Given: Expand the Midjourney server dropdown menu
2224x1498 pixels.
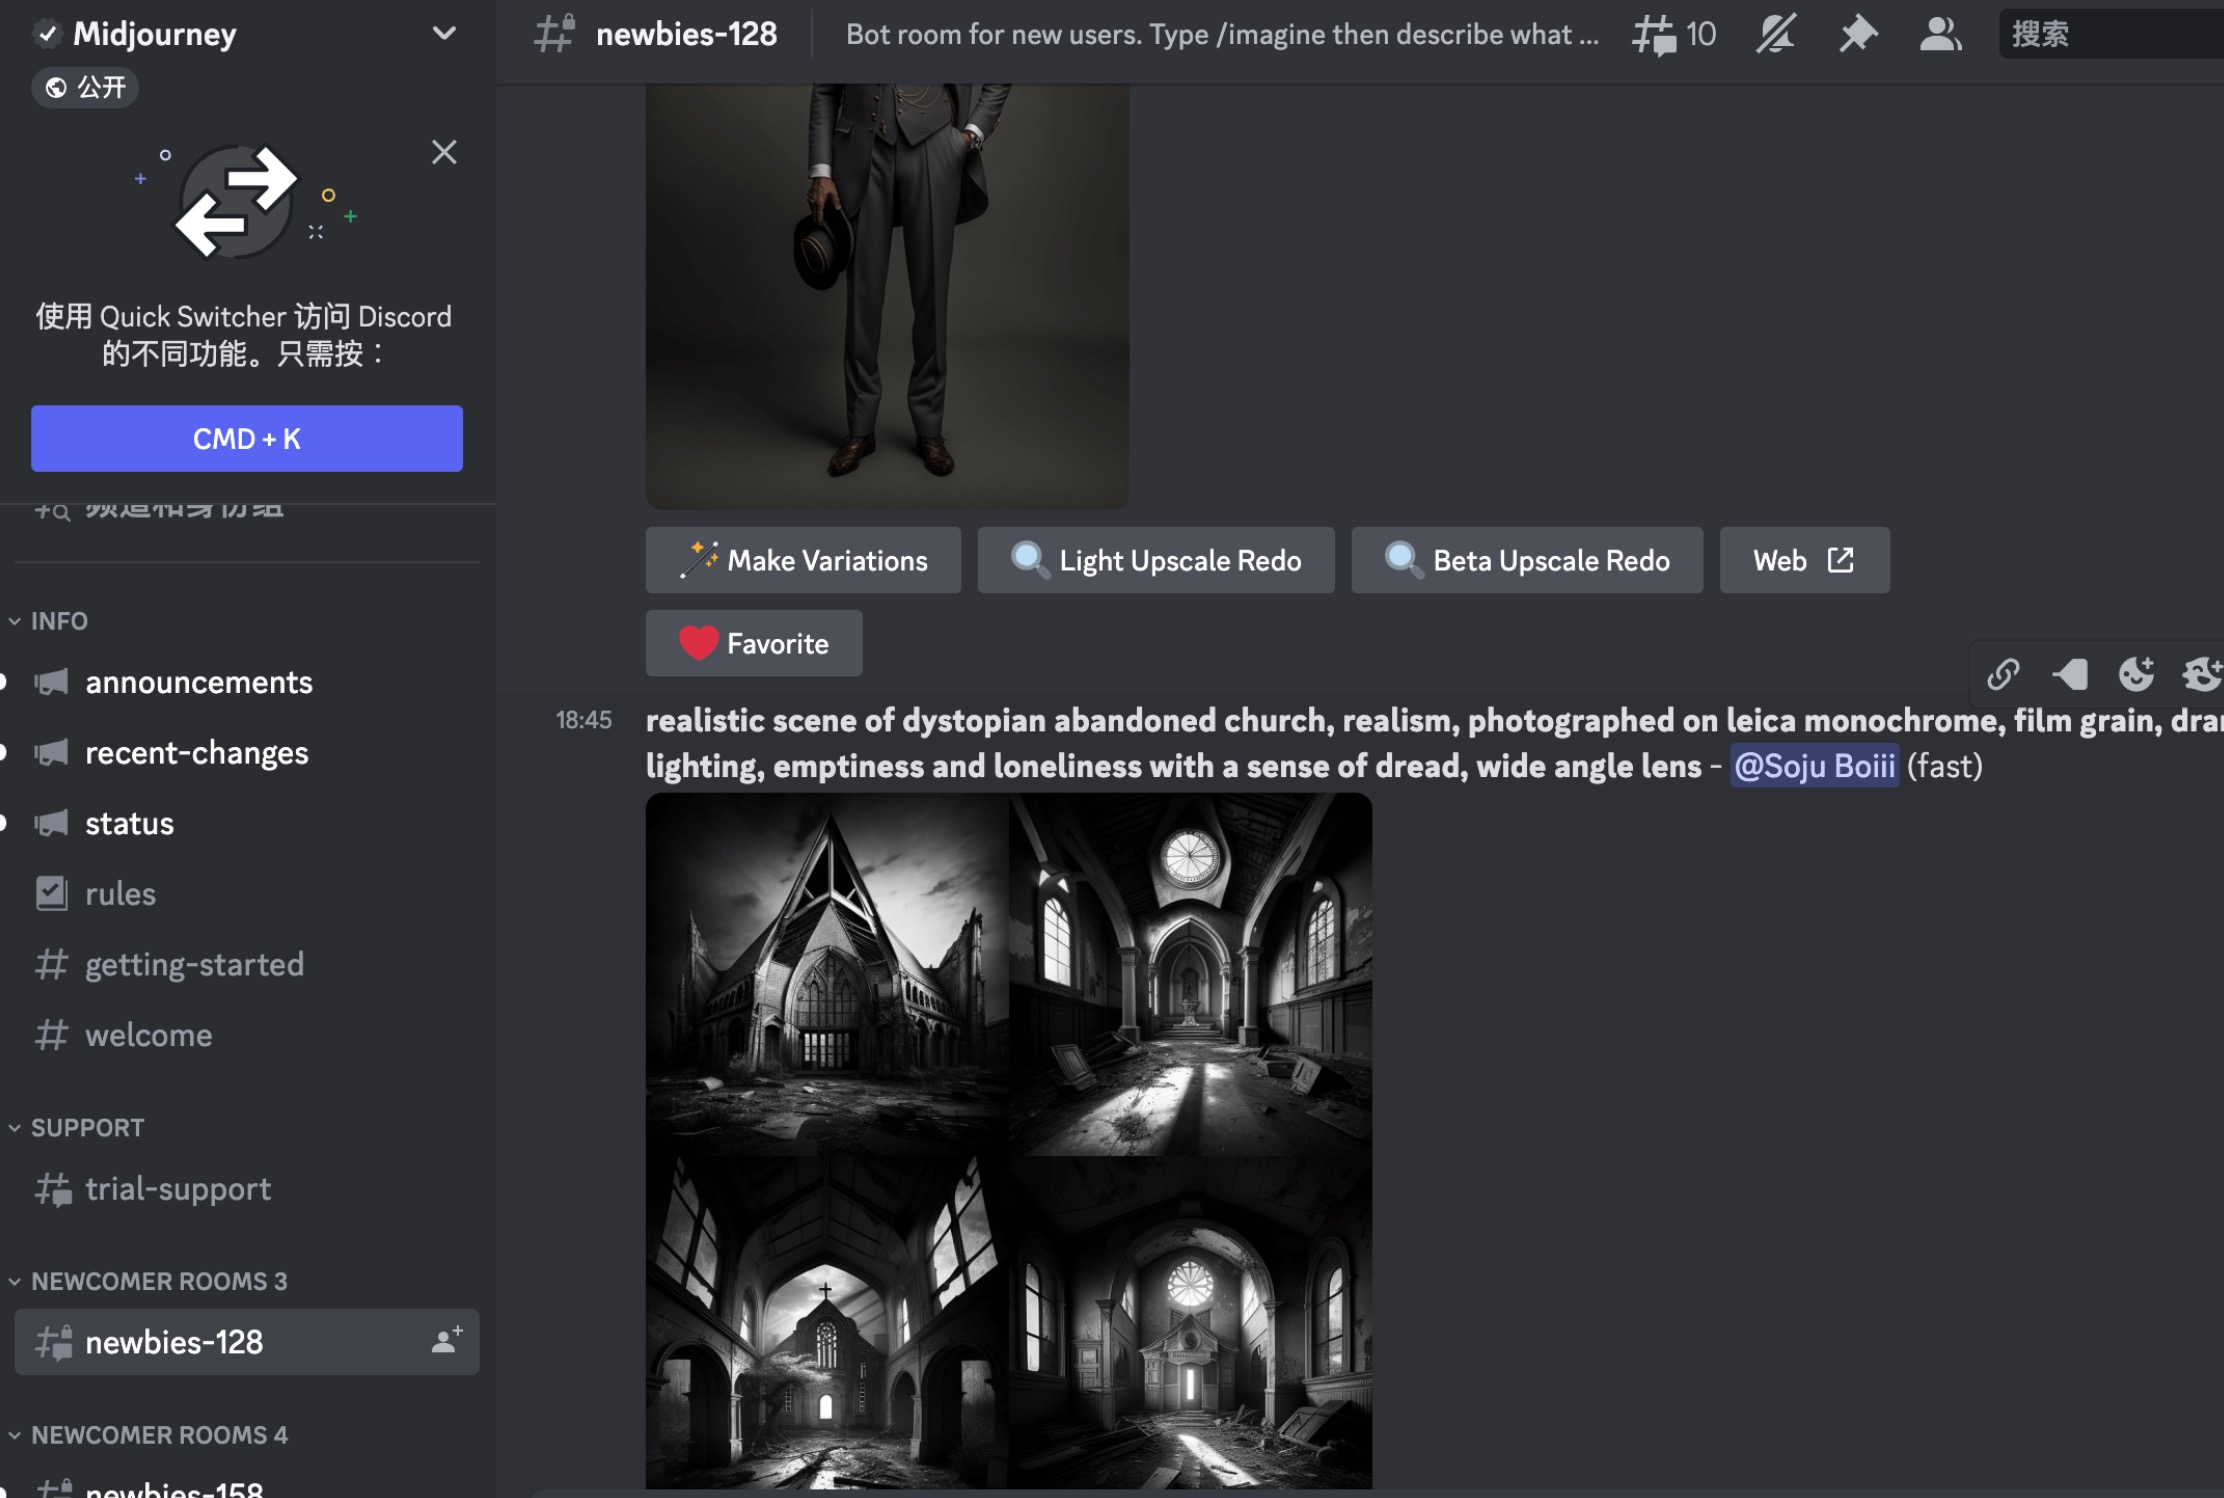Looking at the screenshot, I should click(444, 34).
